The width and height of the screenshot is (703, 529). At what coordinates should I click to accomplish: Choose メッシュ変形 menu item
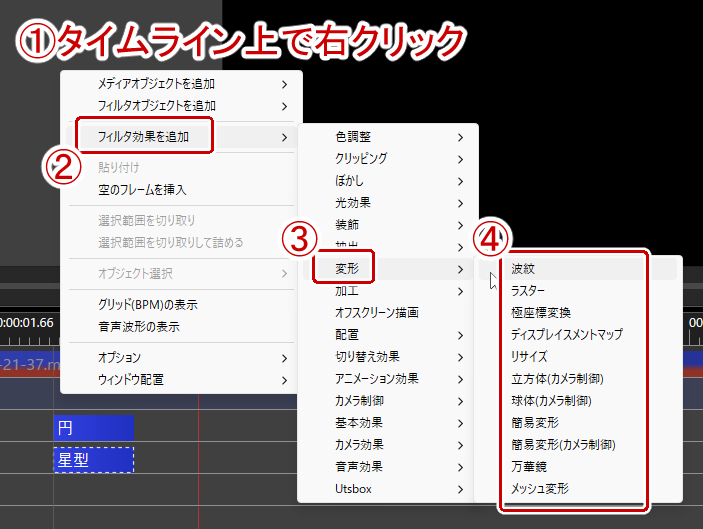tap(577, 489)
